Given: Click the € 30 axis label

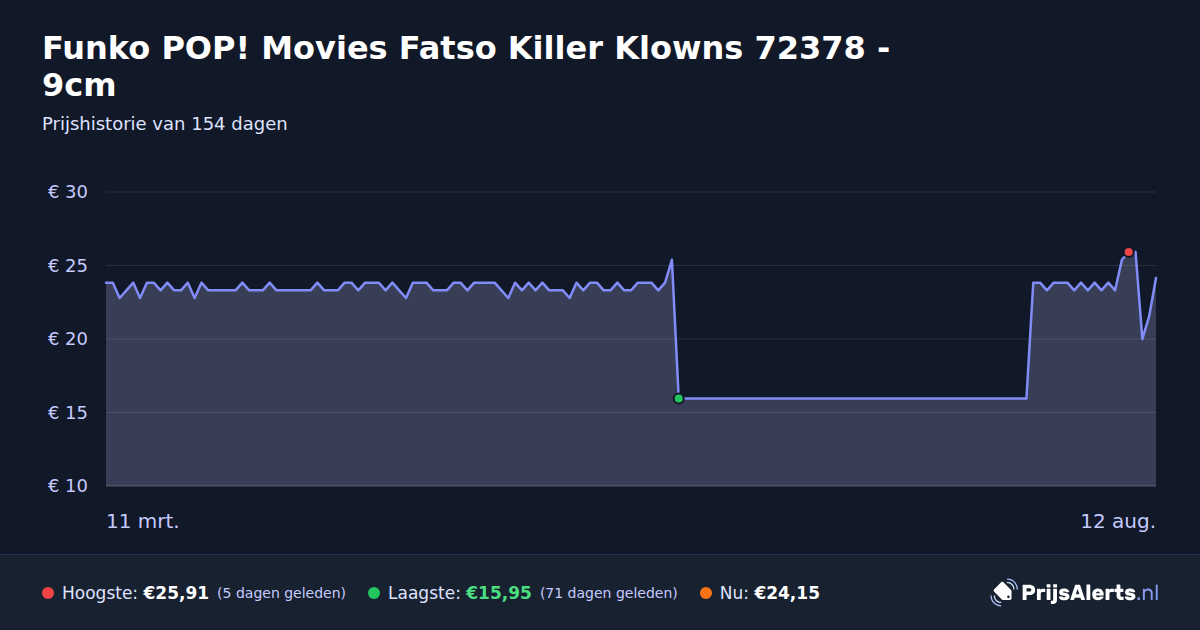Looking at the screenshot, I should [x=68, y=192].
